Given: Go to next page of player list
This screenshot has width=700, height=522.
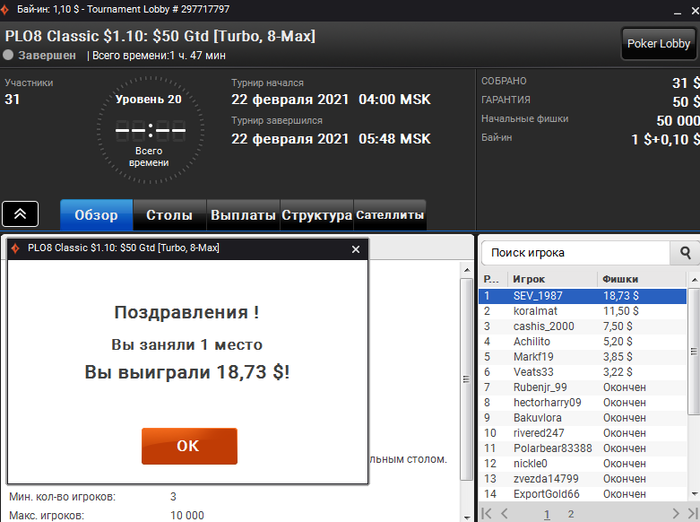Looking at the screenshot, I should pos(675,514).
